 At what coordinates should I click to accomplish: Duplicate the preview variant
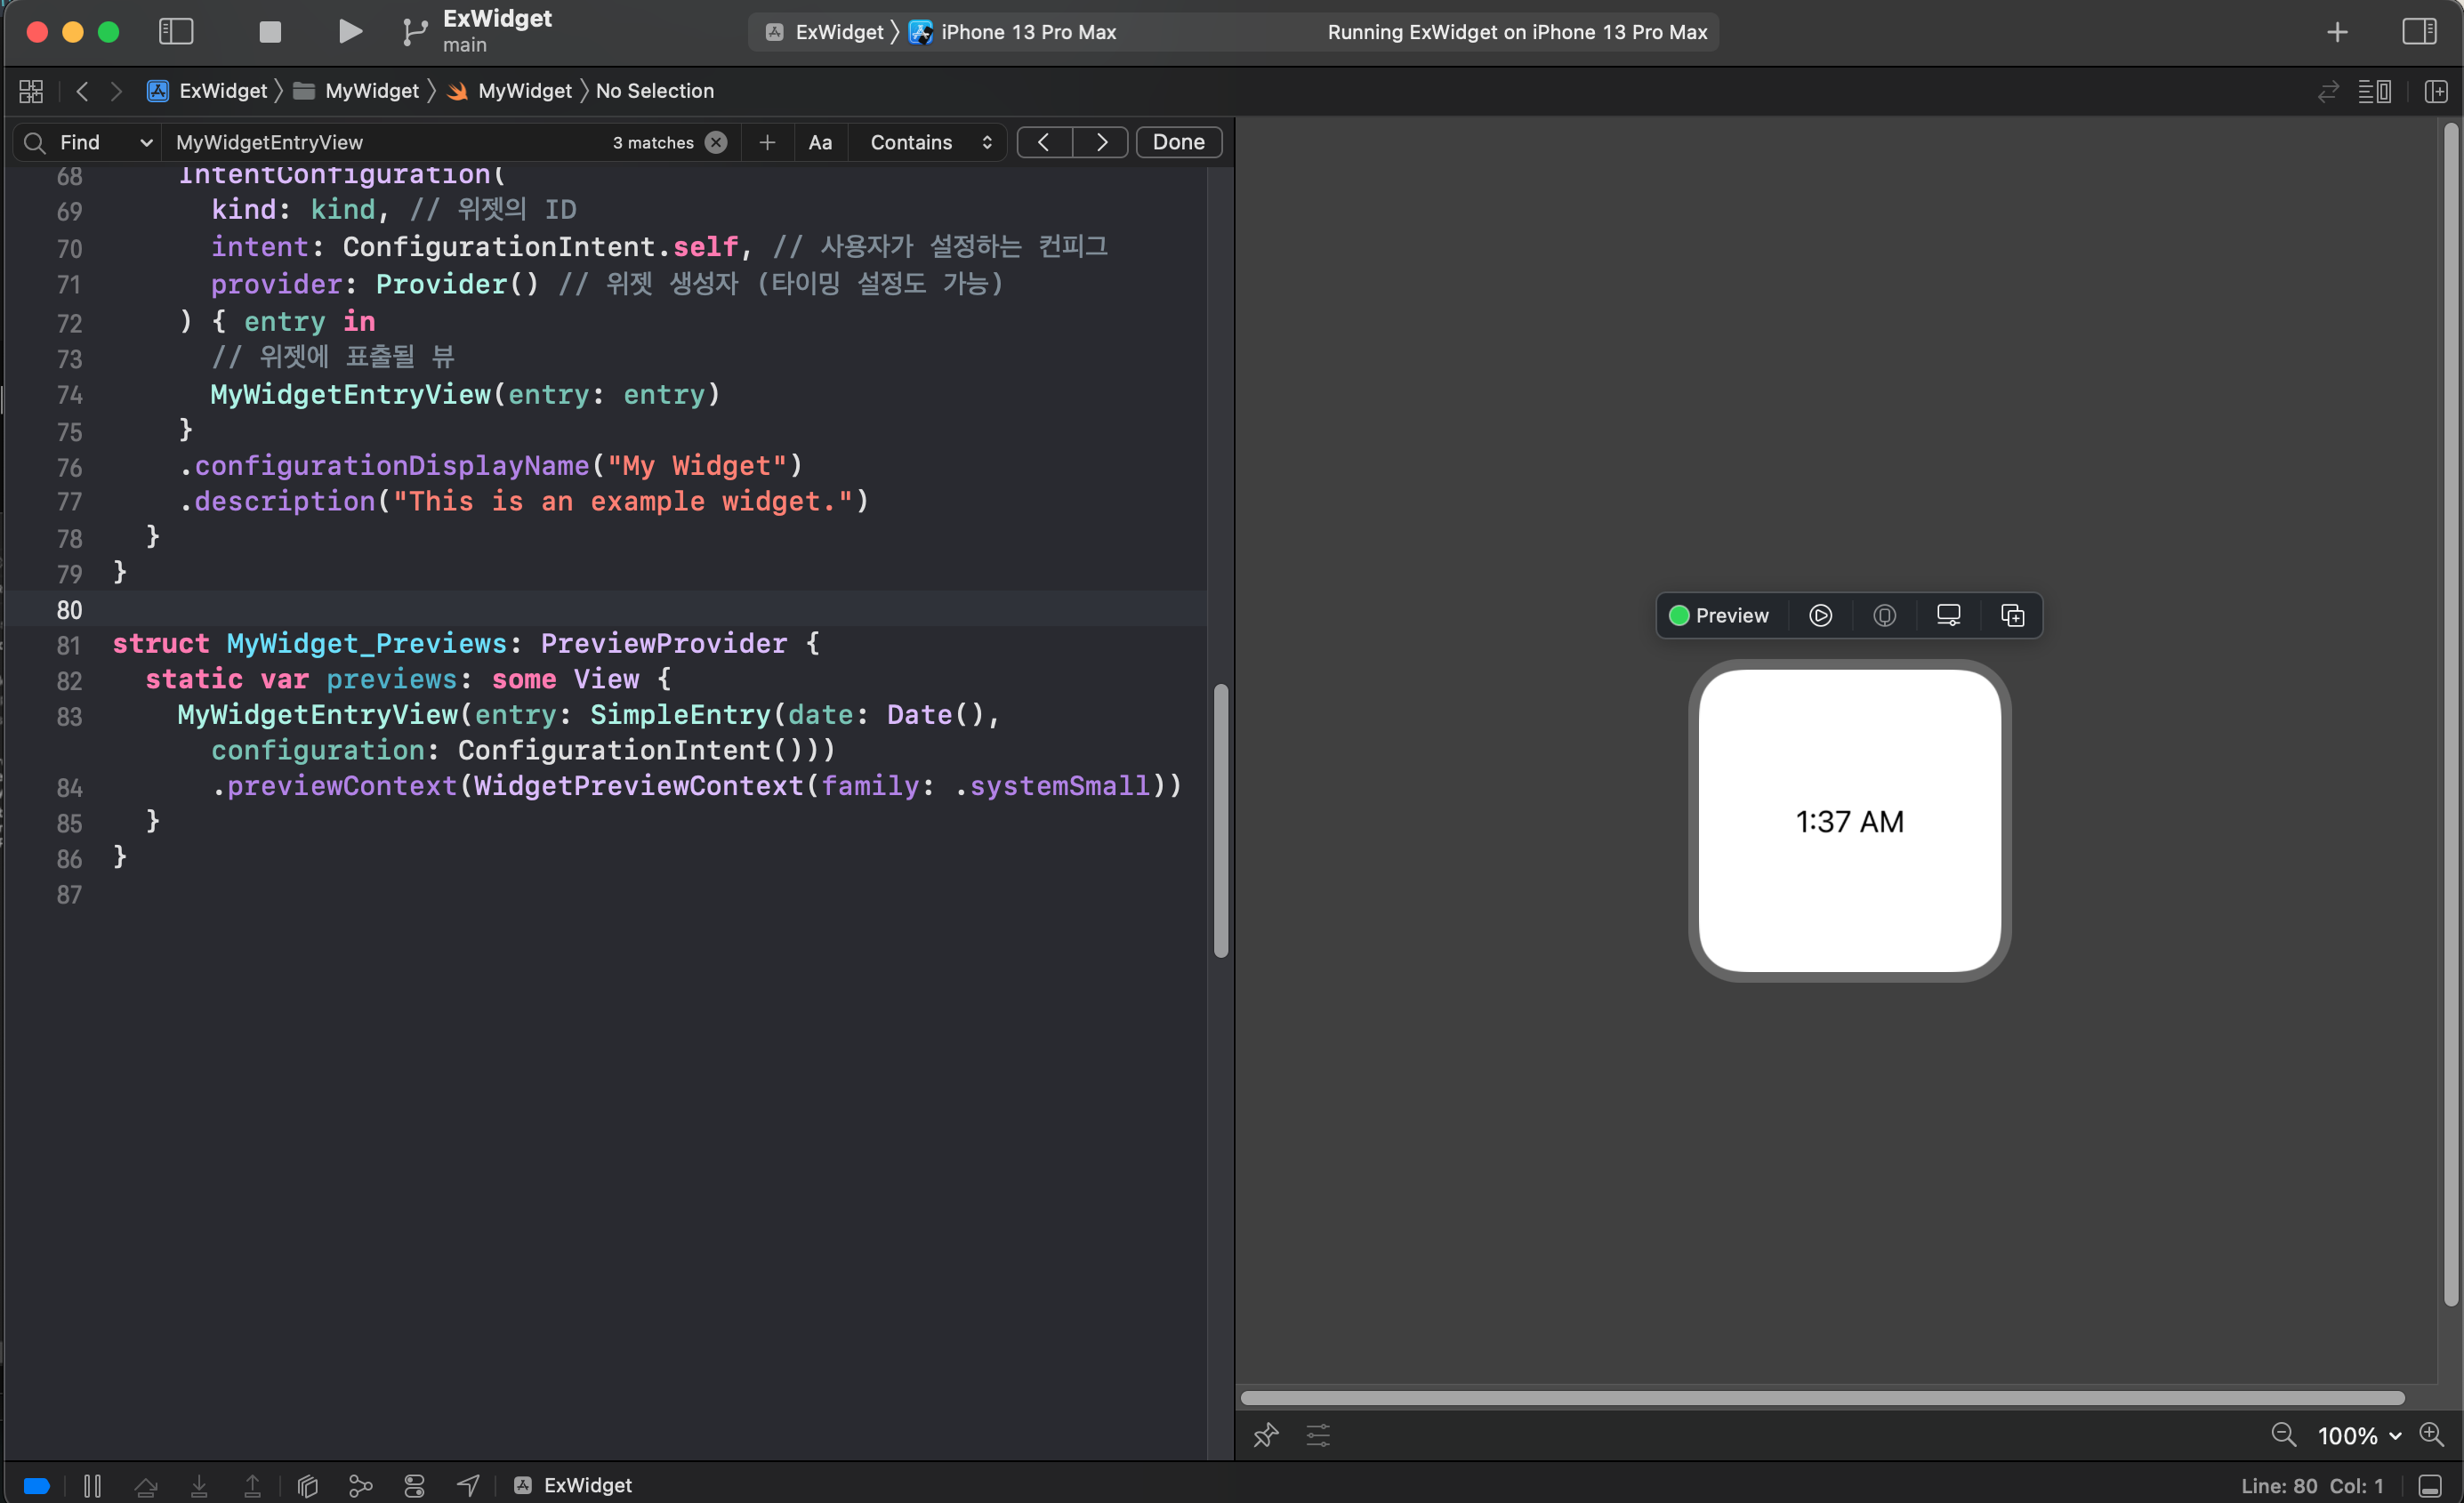coord(2012,616)
